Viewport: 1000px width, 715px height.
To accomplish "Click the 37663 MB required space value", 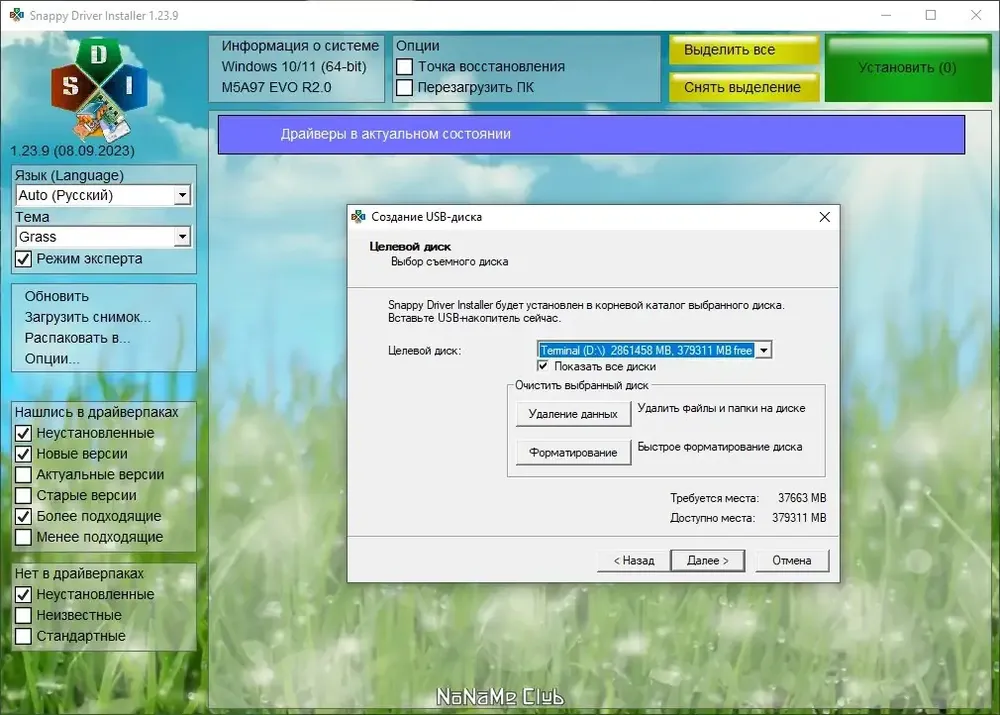I will (802, 498).
